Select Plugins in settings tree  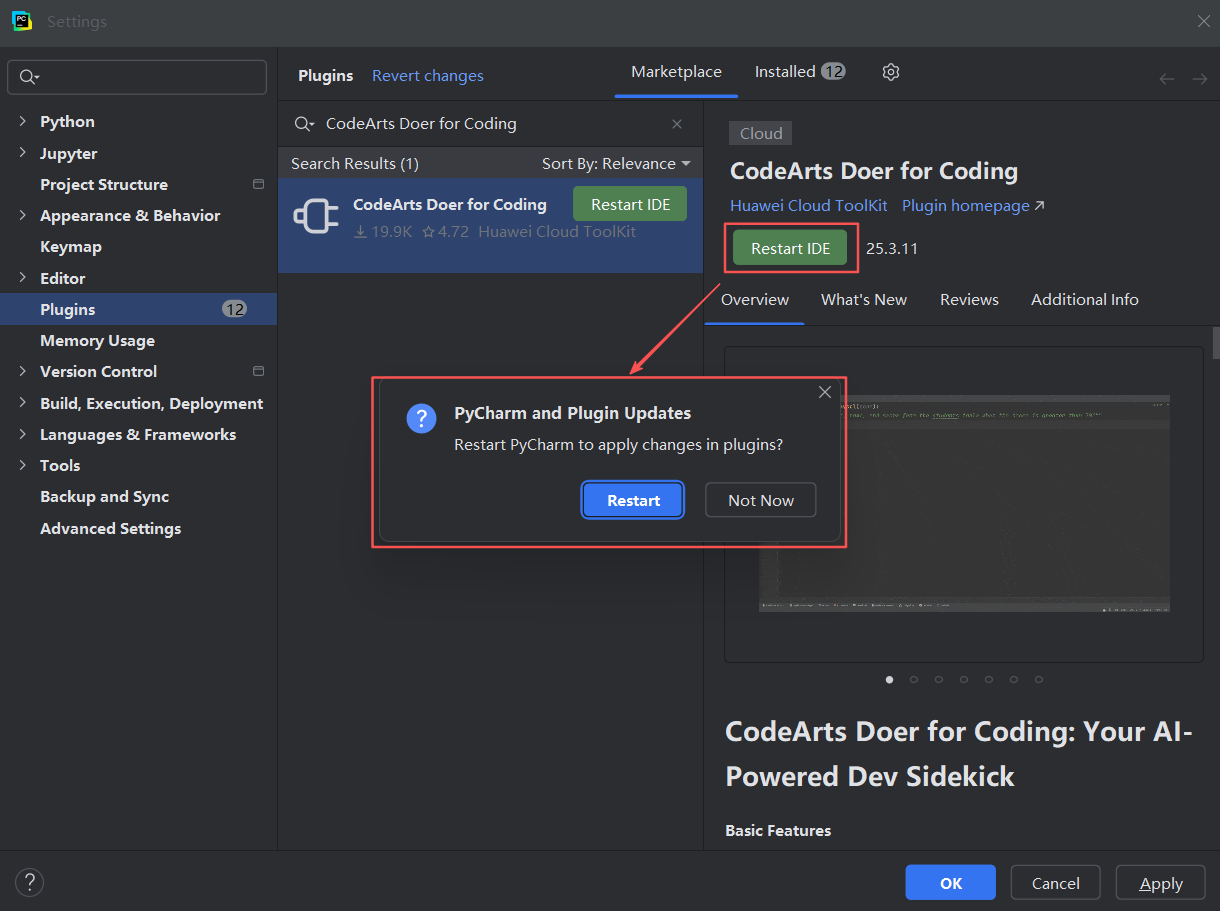point(138,309)
